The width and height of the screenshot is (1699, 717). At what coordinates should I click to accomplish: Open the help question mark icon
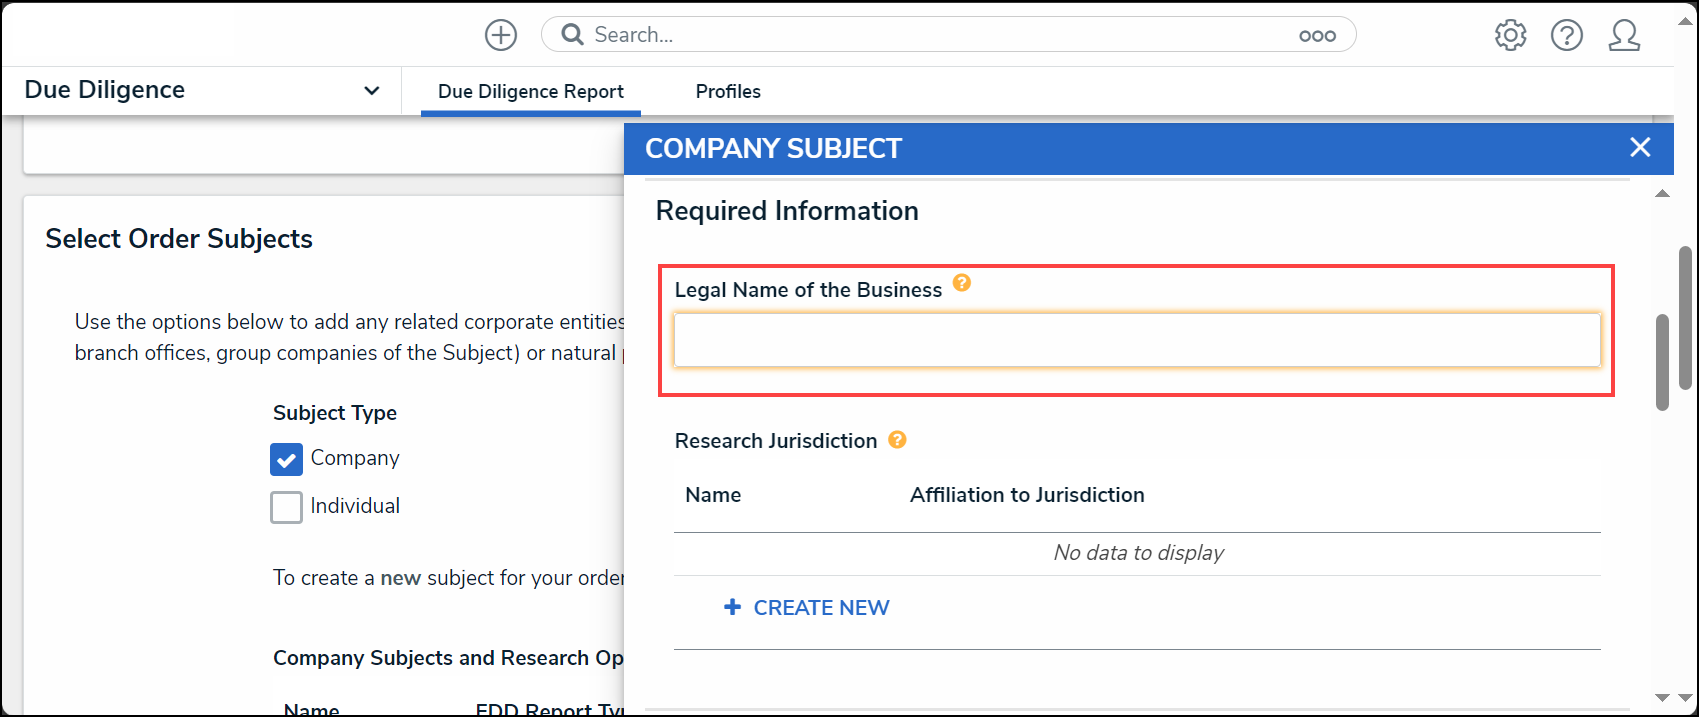1567,35
